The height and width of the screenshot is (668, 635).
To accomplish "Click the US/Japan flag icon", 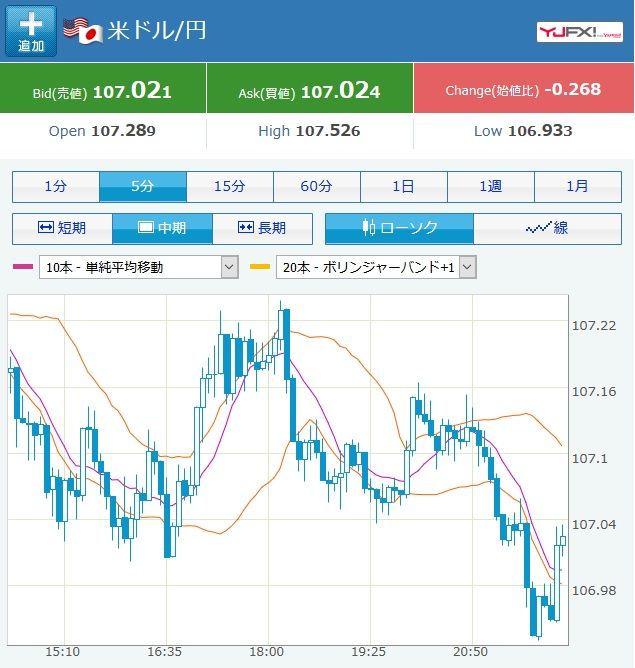I will [83, 31].
